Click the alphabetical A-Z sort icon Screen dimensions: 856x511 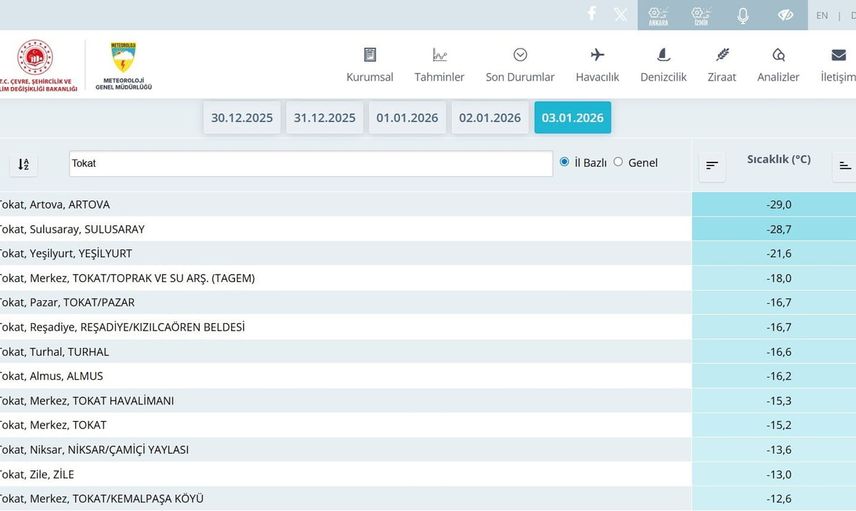click(x=24, y=164)
